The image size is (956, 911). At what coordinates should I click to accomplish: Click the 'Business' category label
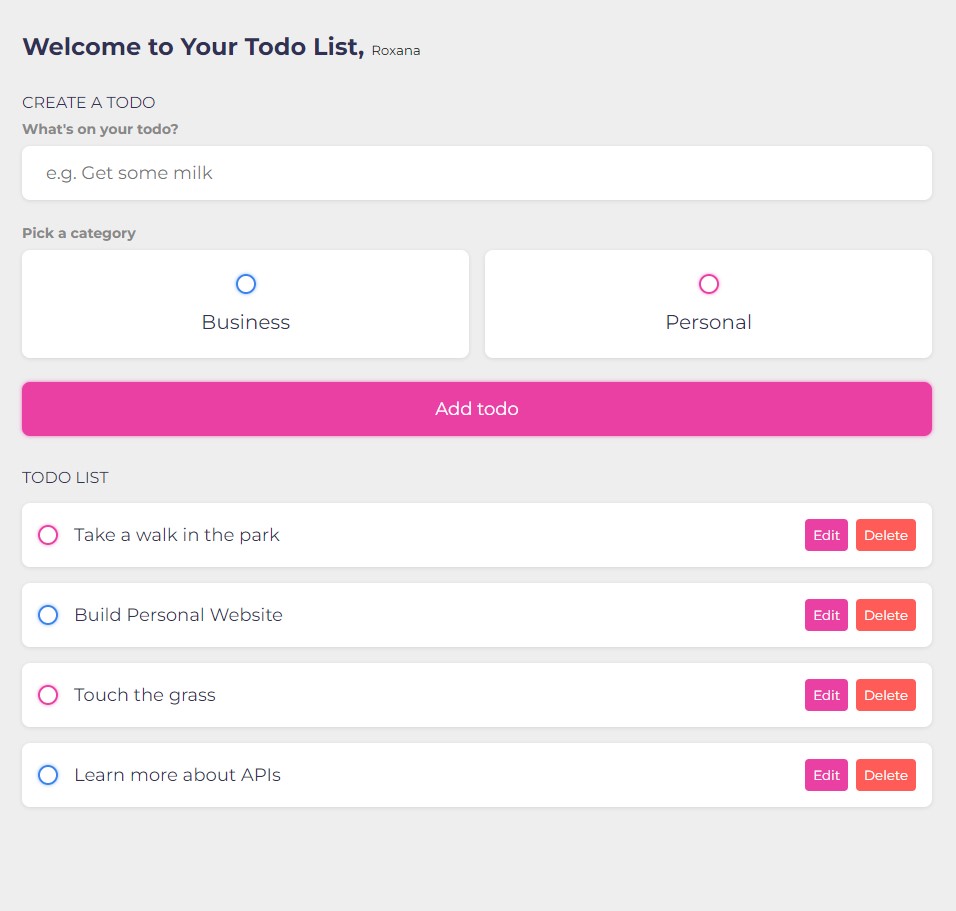pyautogui.click(x=246, y=322)
